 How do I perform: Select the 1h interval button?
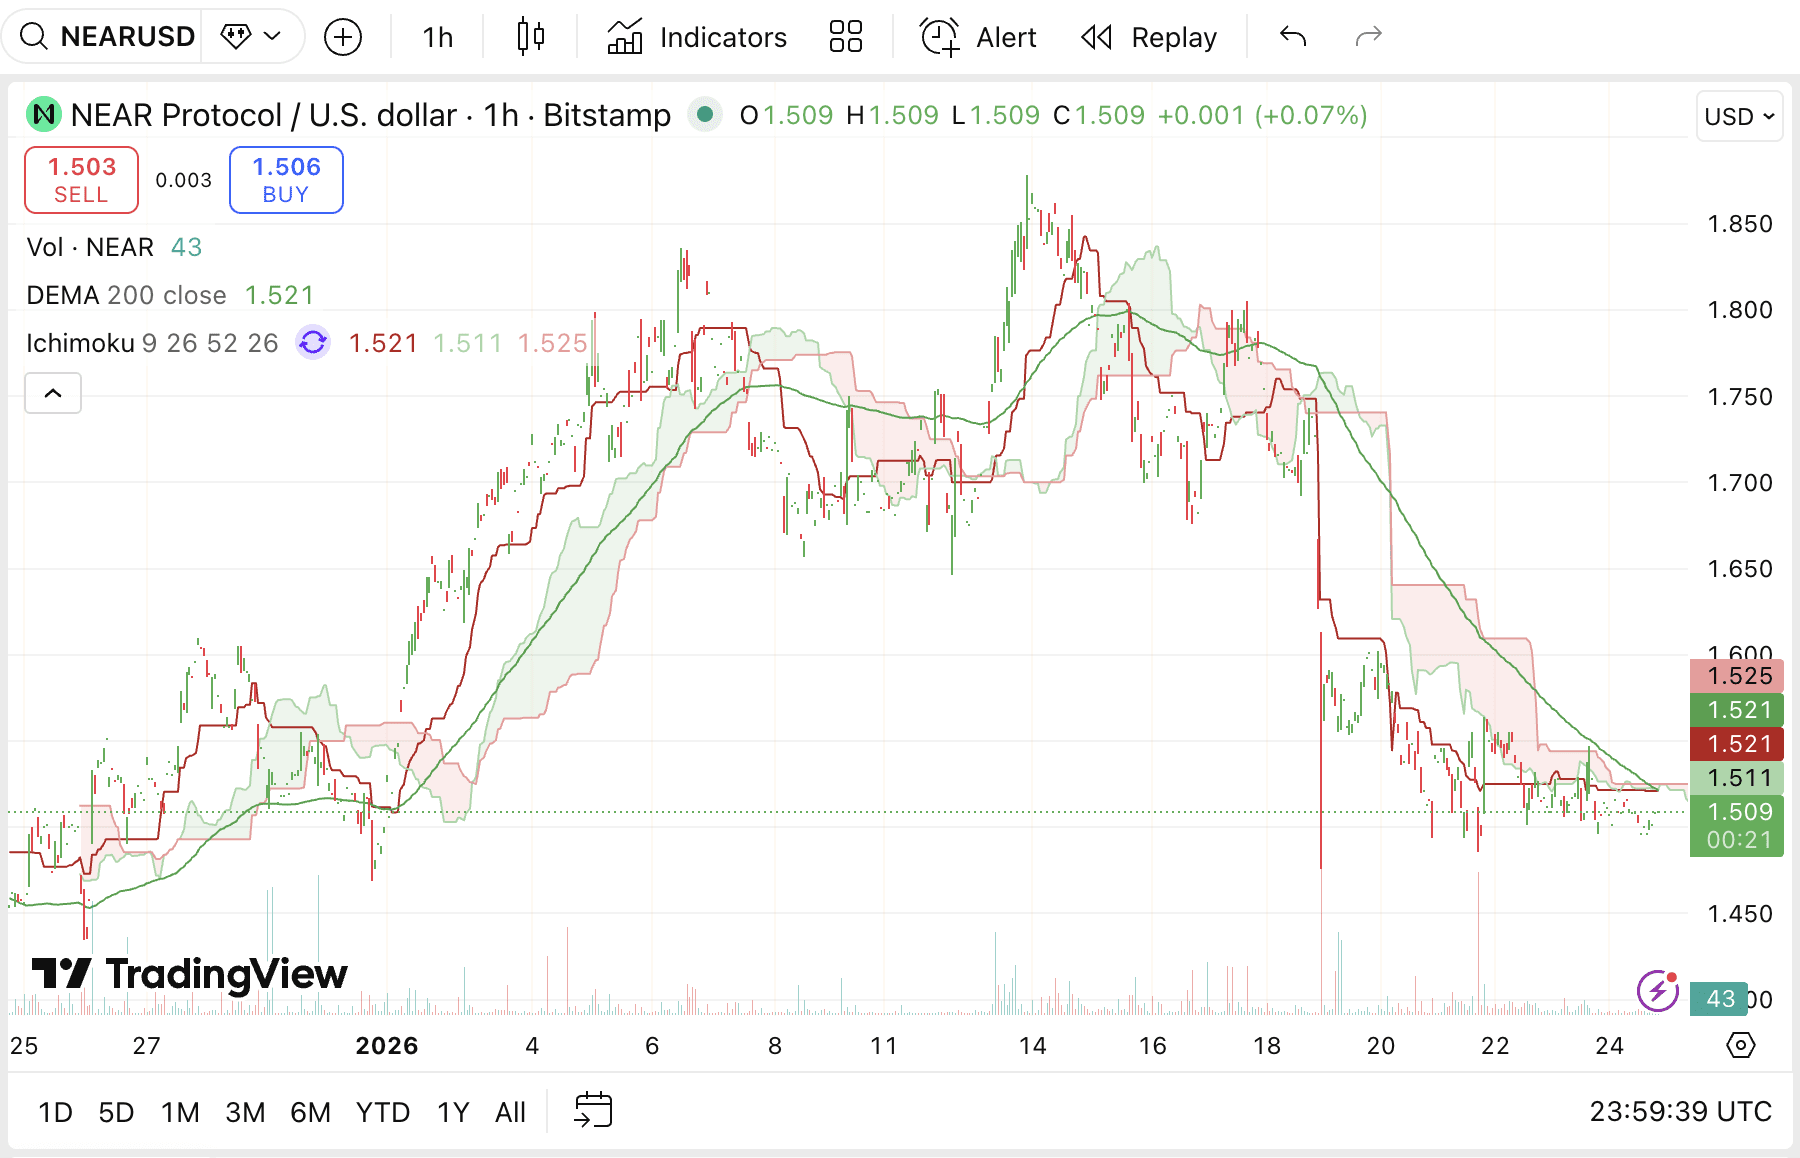tap(437, 37)
